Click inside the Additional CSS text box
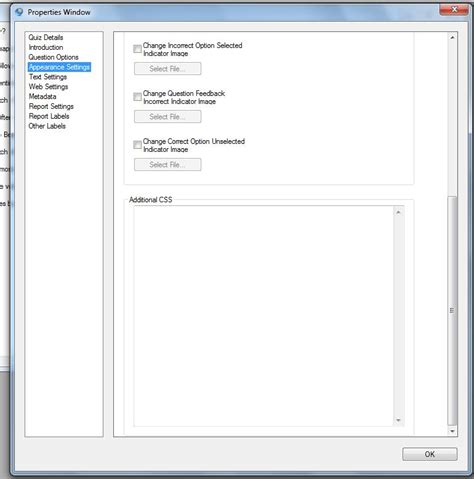Image resolution: width=474 pixels, height=479 pixels. pos(263,316)
